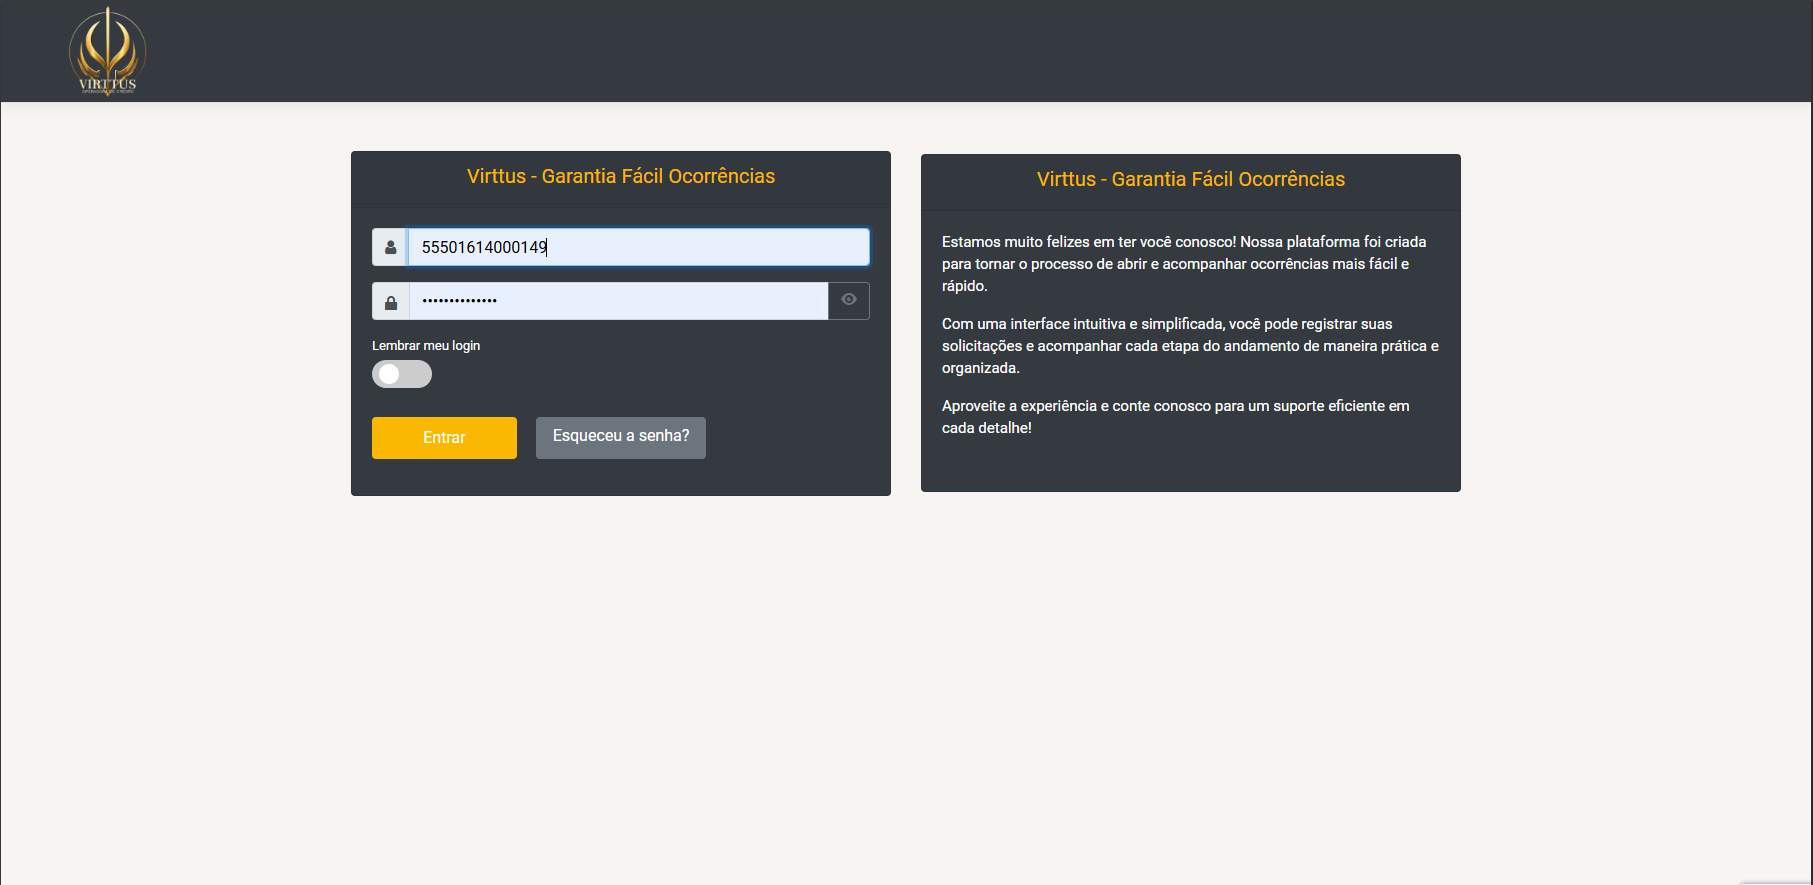The width and height of the screenshot is (1813, 885).
Task: Show the password with the eye icon
Action: [x=849, y=300]
